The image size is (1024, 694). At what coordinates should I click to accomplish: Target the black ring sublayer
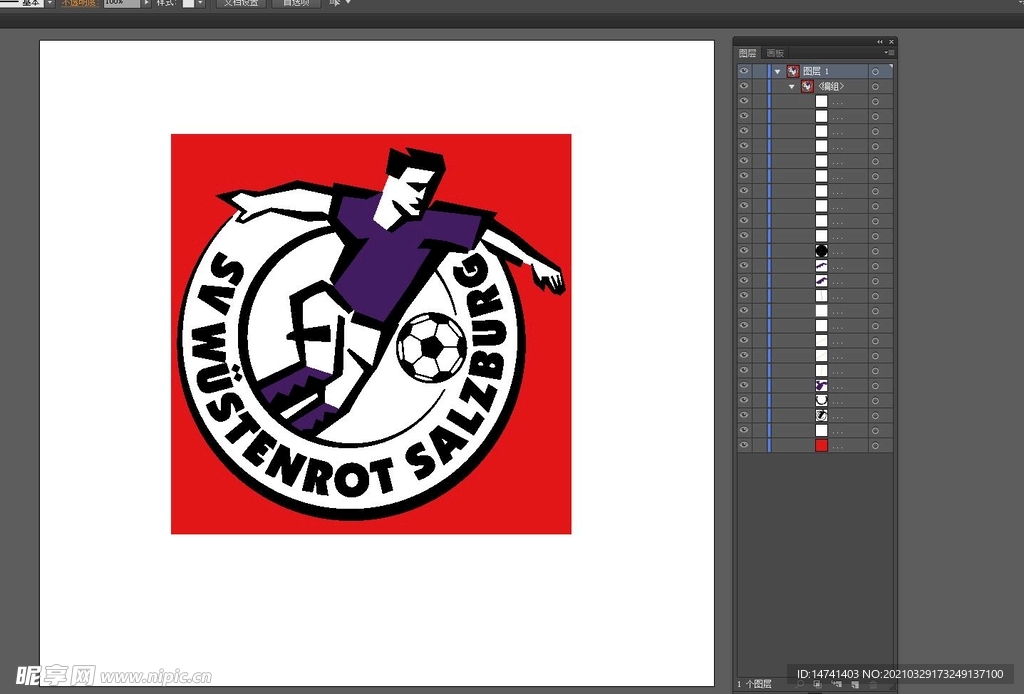875,401
